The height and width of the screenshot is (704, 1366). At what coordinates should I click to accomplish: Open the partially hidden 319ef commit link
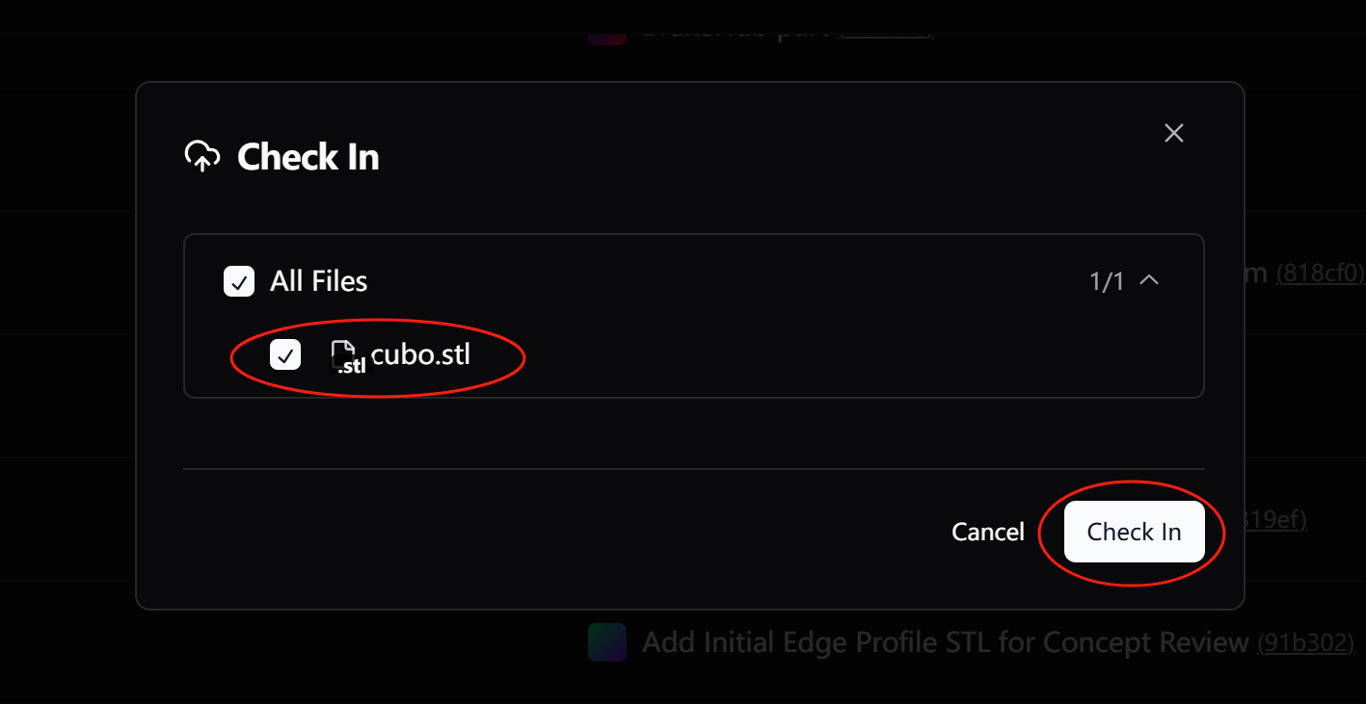pyautogui.click(x=1275, y=520)
